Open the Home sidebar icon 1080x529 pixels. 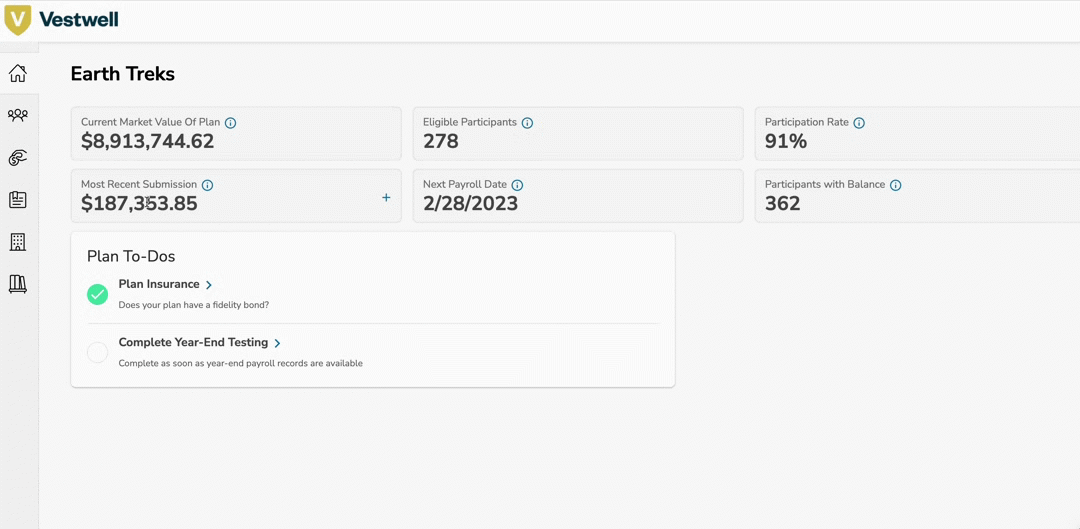click(x=18, y=74)
